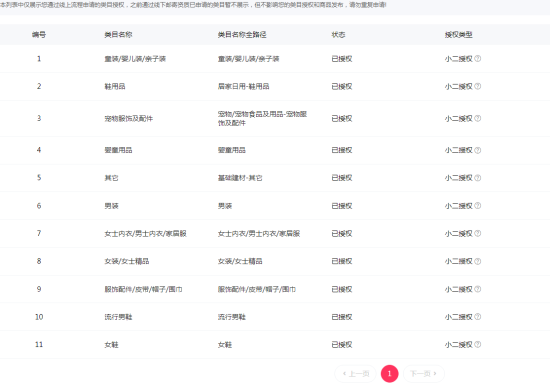The image size is (550, 390).
Task: Click 流行男鞋 in the full path column
Action: click(x=232, y=317)
